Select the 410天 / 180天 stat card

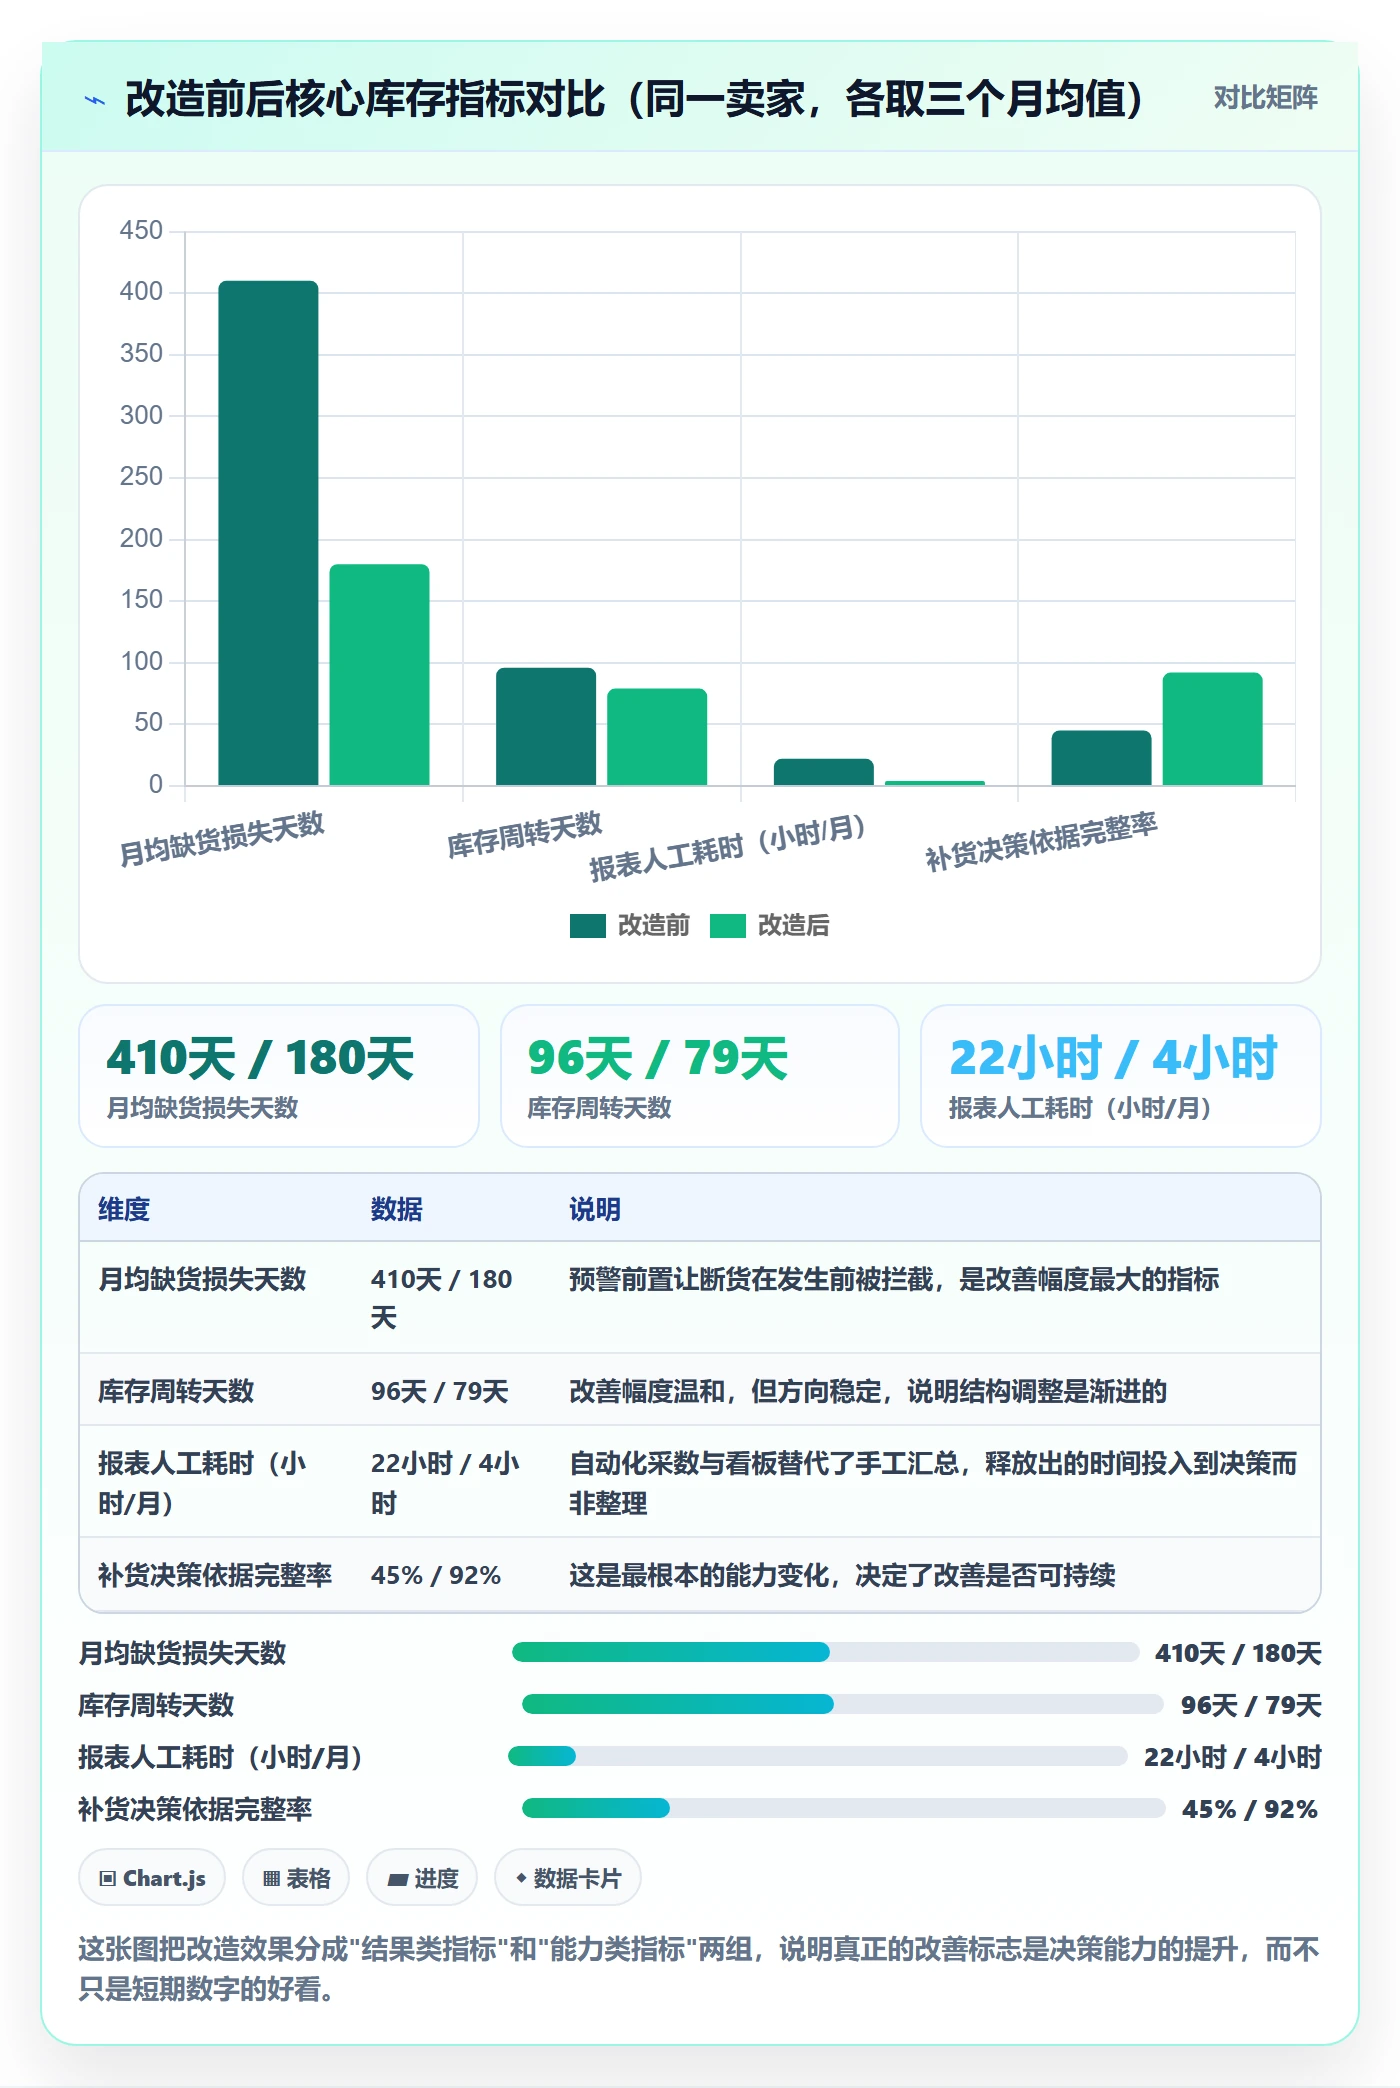pos(279,1076)
